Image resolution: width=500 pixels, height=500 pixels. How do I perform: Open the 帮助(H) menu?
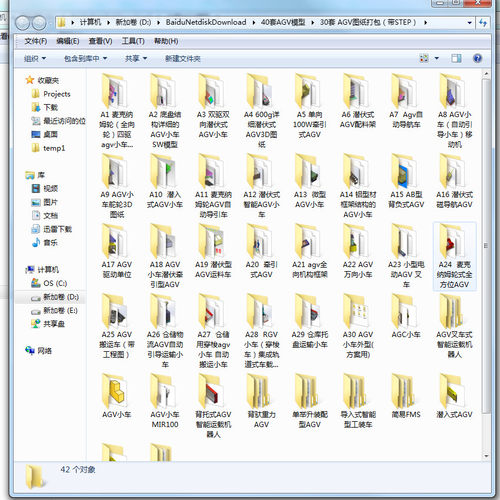coord(166,41)
